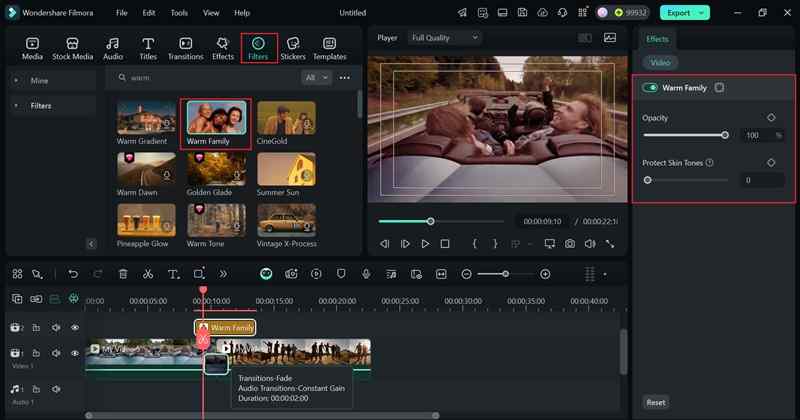Click the Protect Skin Tones help icon
Viewport: 800px width, 420px height.
coord(709,163)
